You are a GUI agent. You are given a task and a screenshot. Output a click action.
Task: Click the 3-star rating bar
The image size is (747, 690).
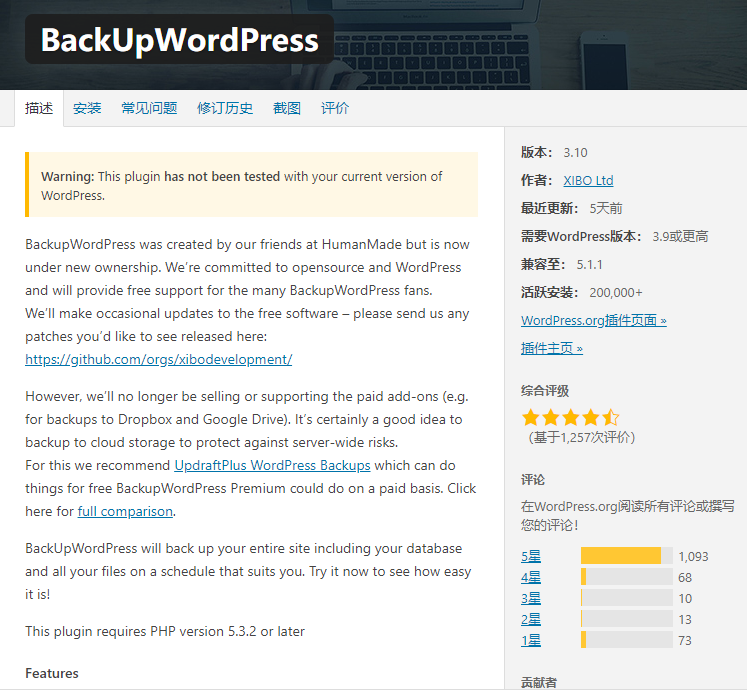626,598
